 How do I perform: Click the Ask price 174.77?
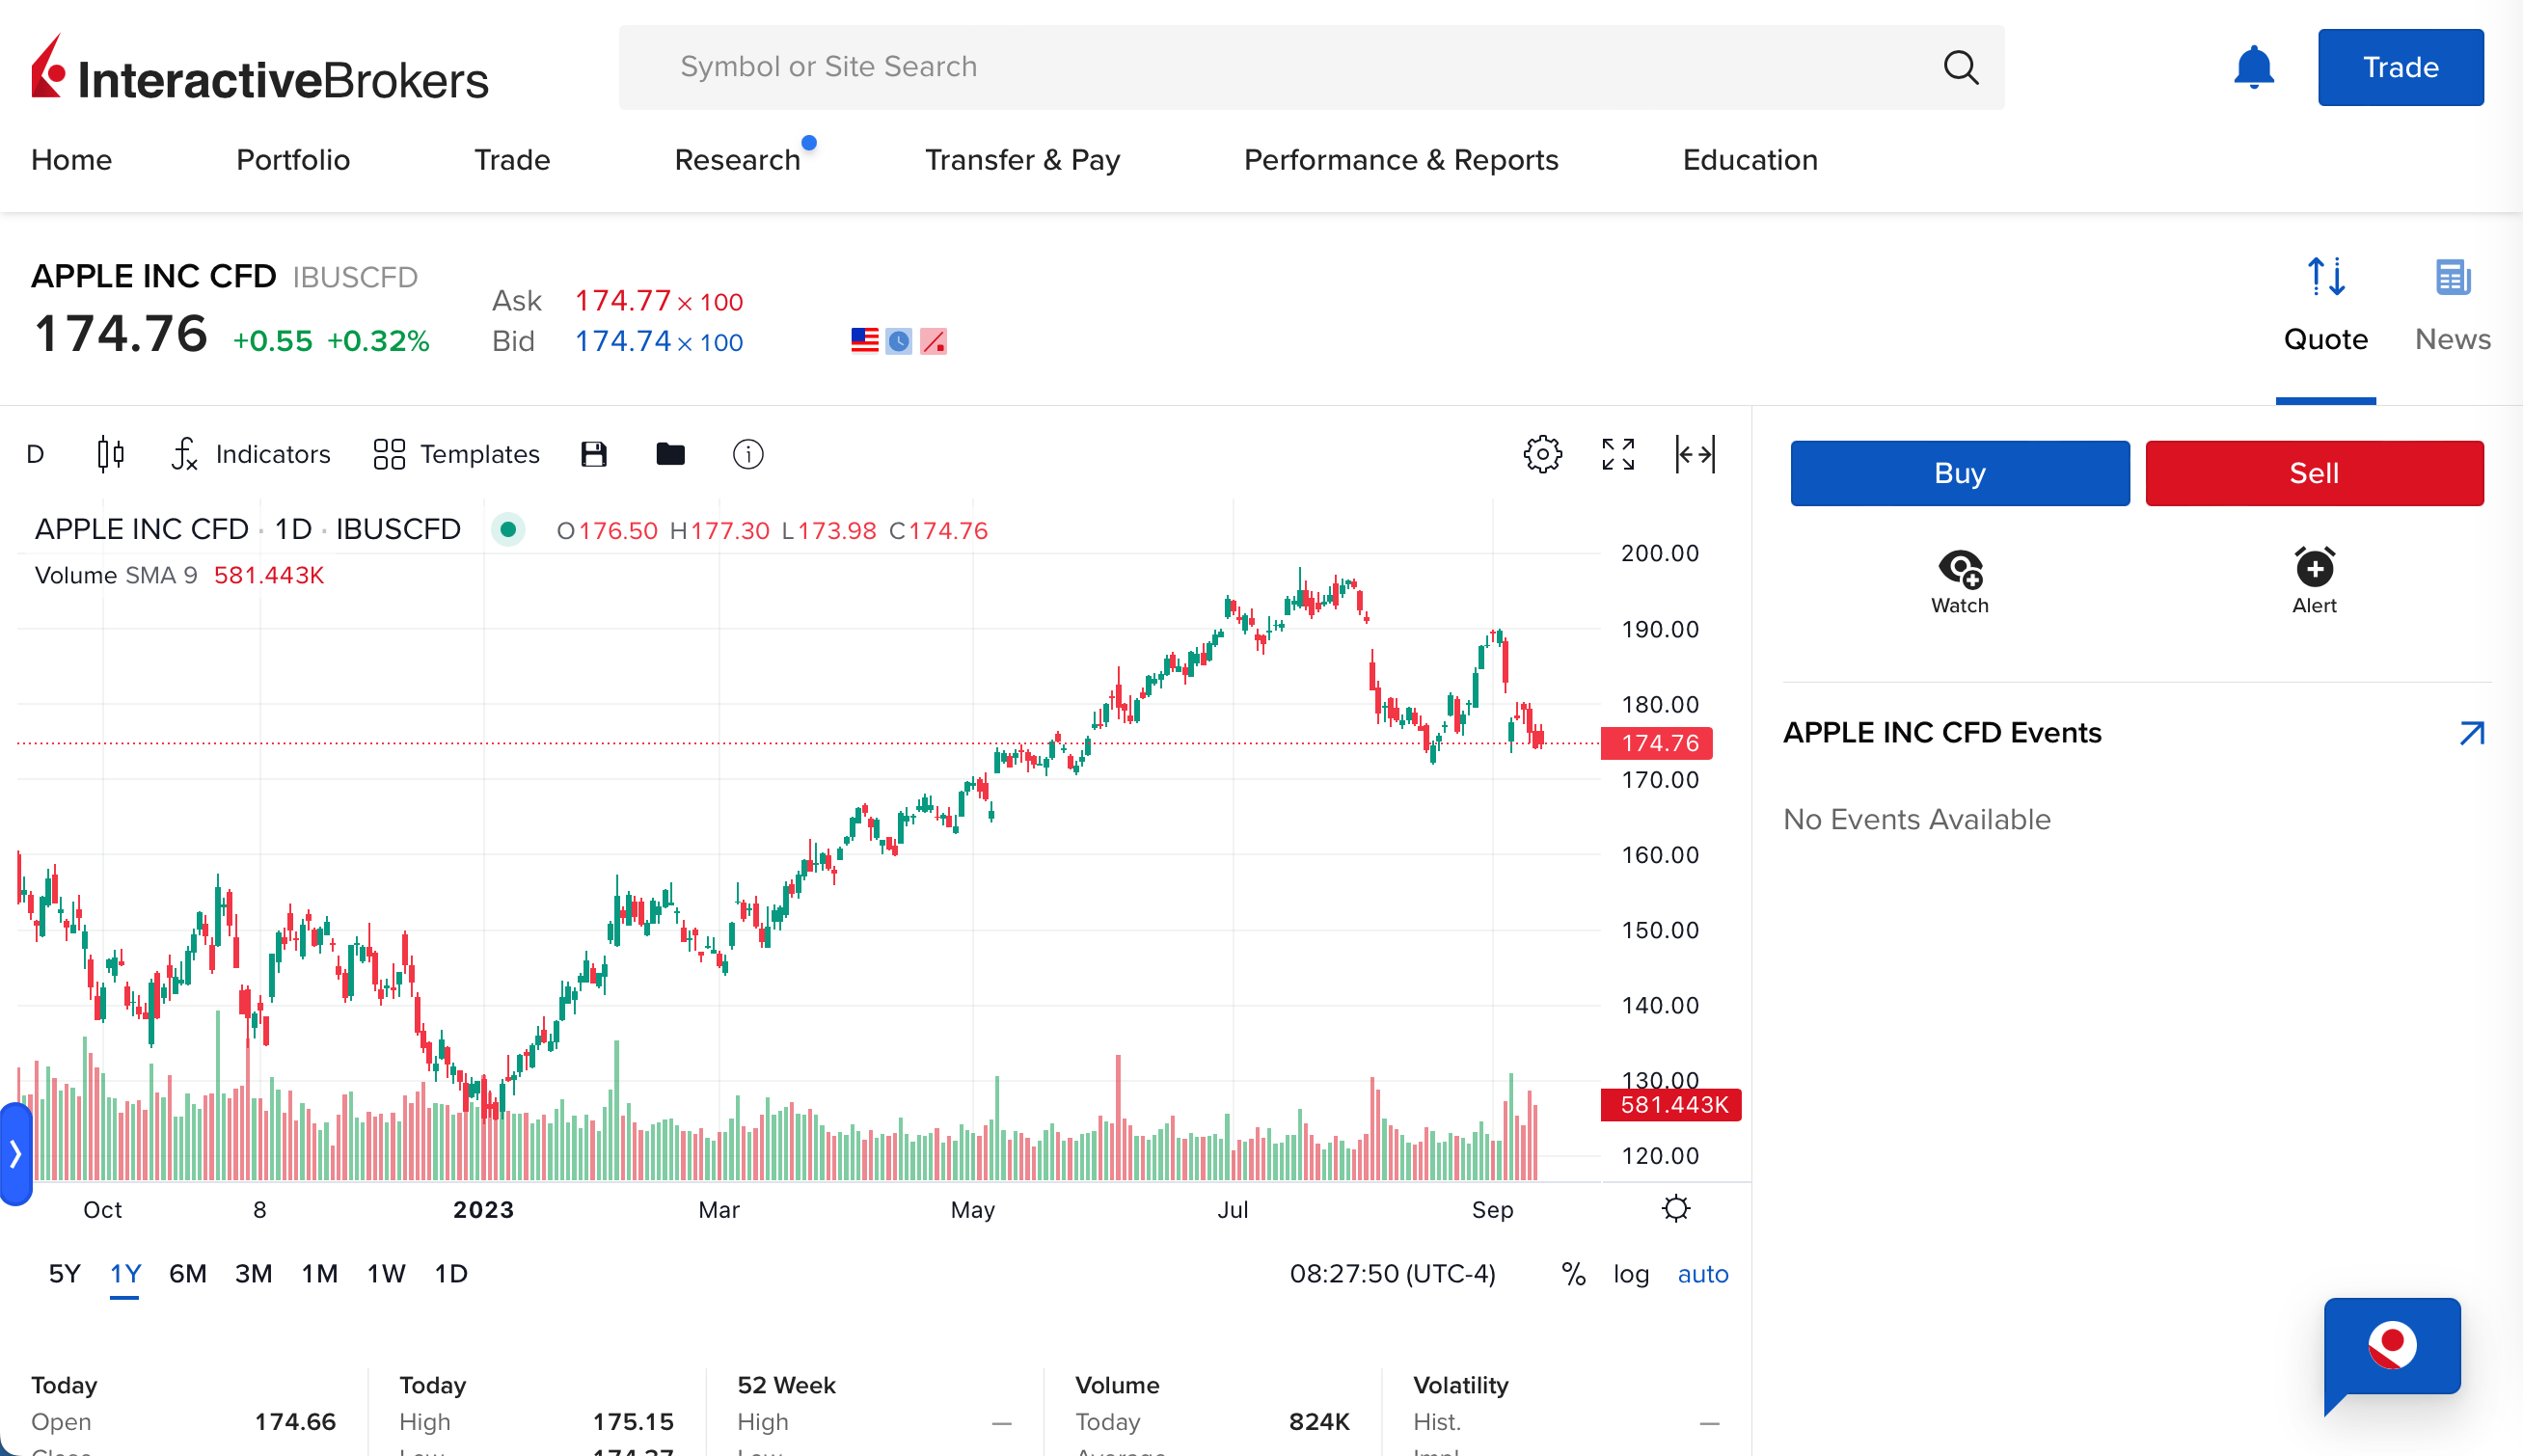pyautogui.click(x=622, y=300)
